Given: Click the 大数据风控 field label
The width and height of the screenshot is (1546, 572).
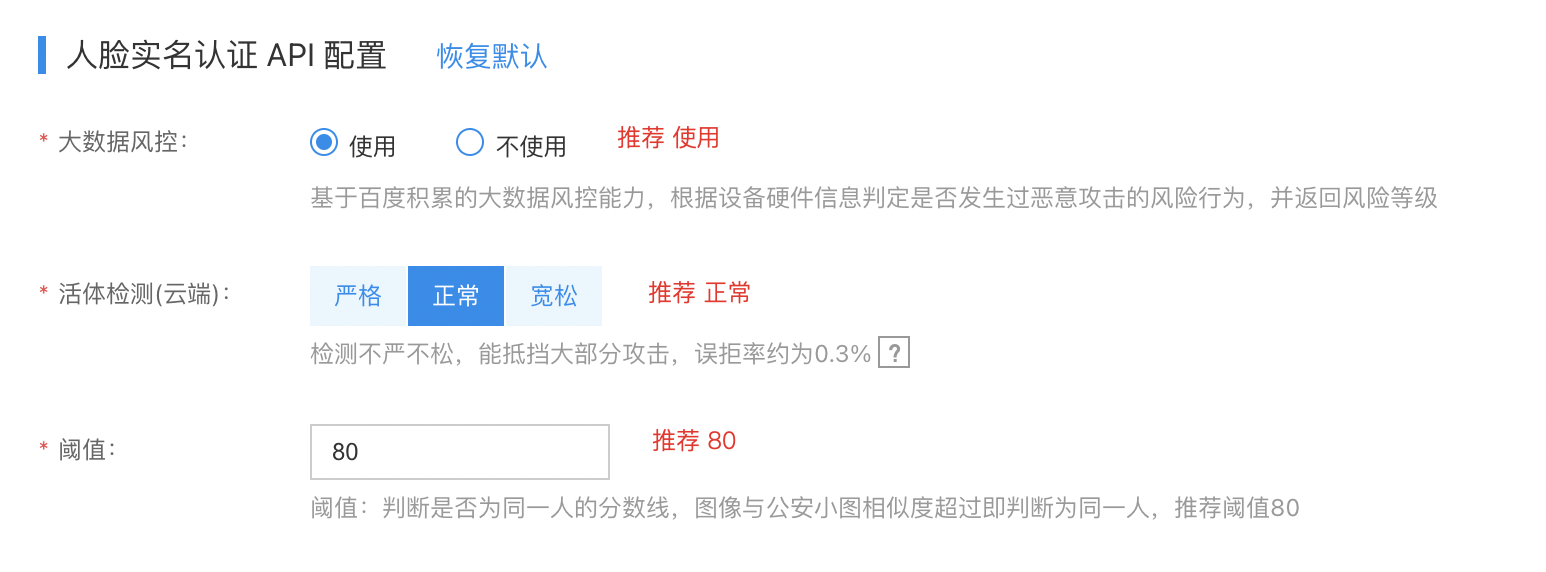Looking at the screenshot, I should (x=123, y=141).
